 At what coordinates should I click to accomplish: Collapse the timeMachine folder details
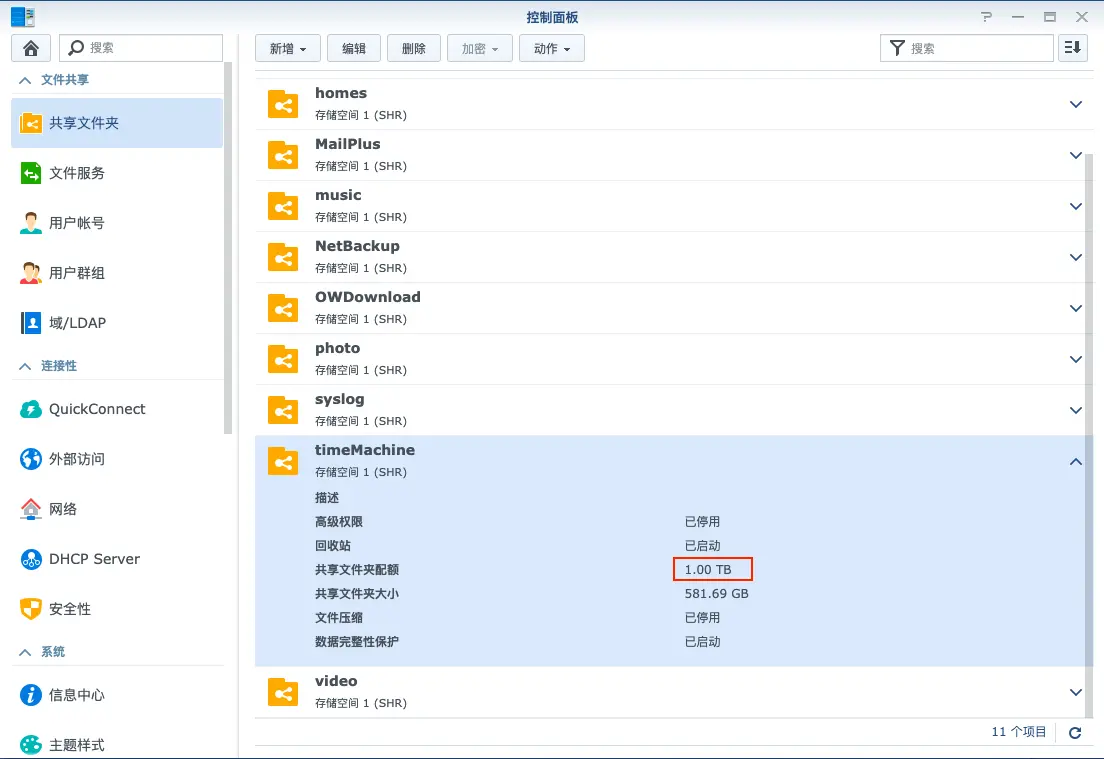coord(1076,462)
